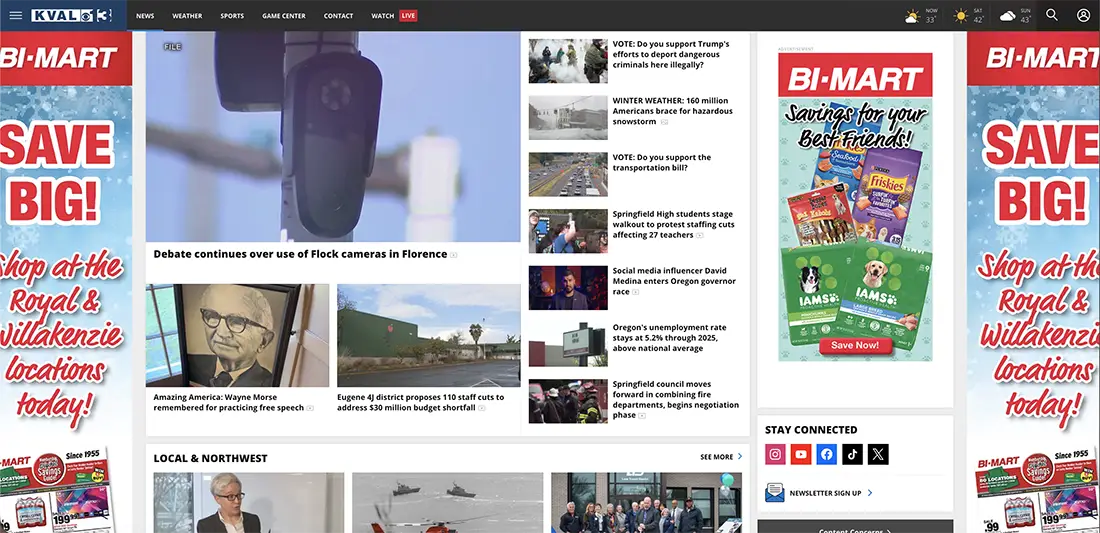
Task: Click the woman with glasses thumbnail
Action: 249,503
